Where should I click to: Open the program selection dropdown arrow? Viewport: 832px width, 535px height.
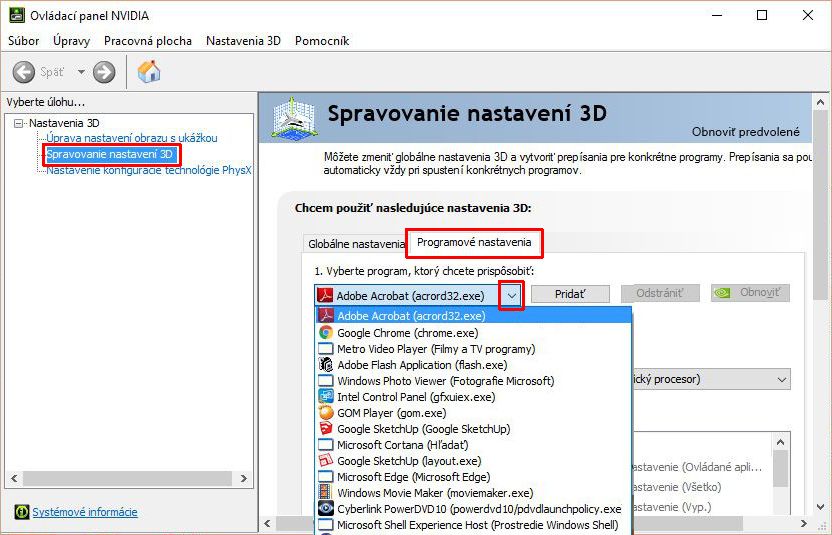(x=512, y=296)
